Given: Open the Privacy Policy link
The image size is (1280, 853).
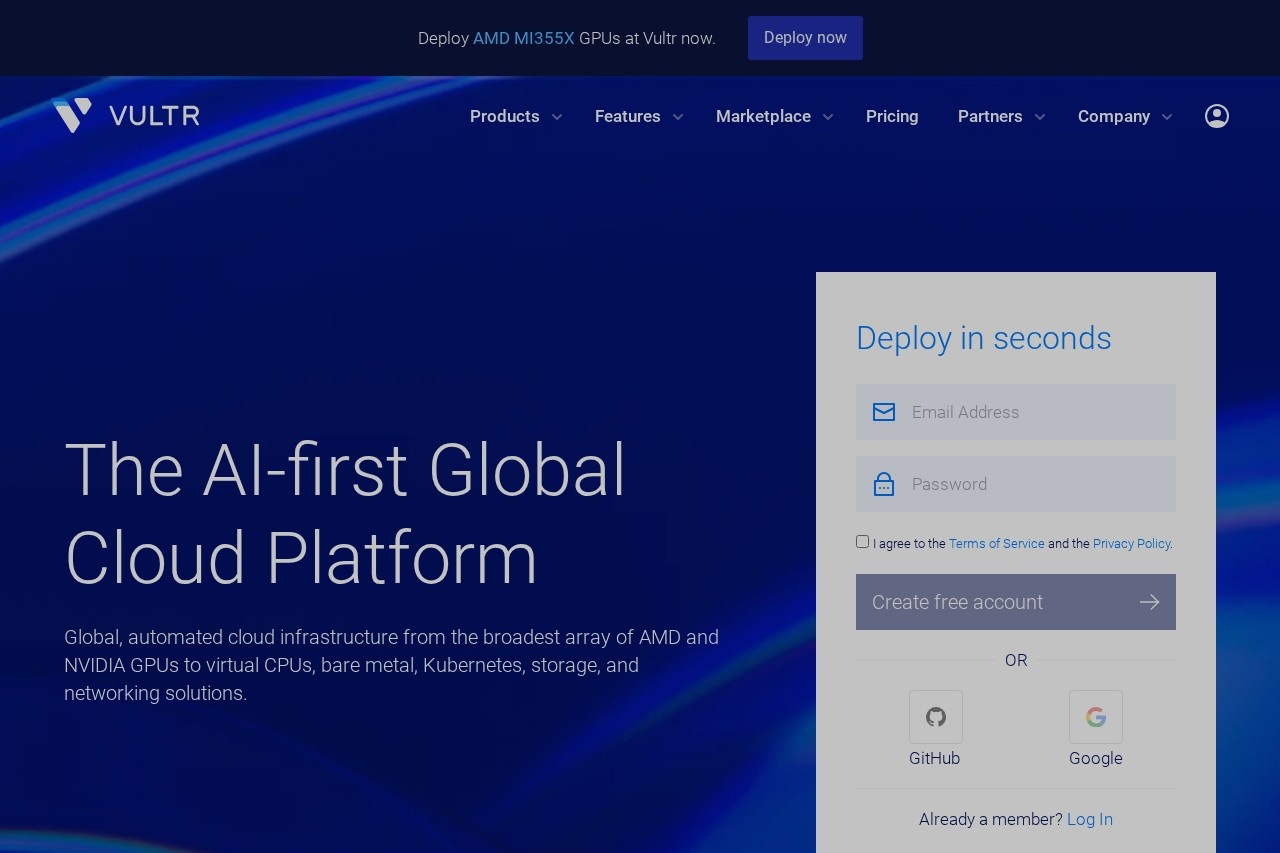Looking at the screenshot, I should (x=1131, y=543).
